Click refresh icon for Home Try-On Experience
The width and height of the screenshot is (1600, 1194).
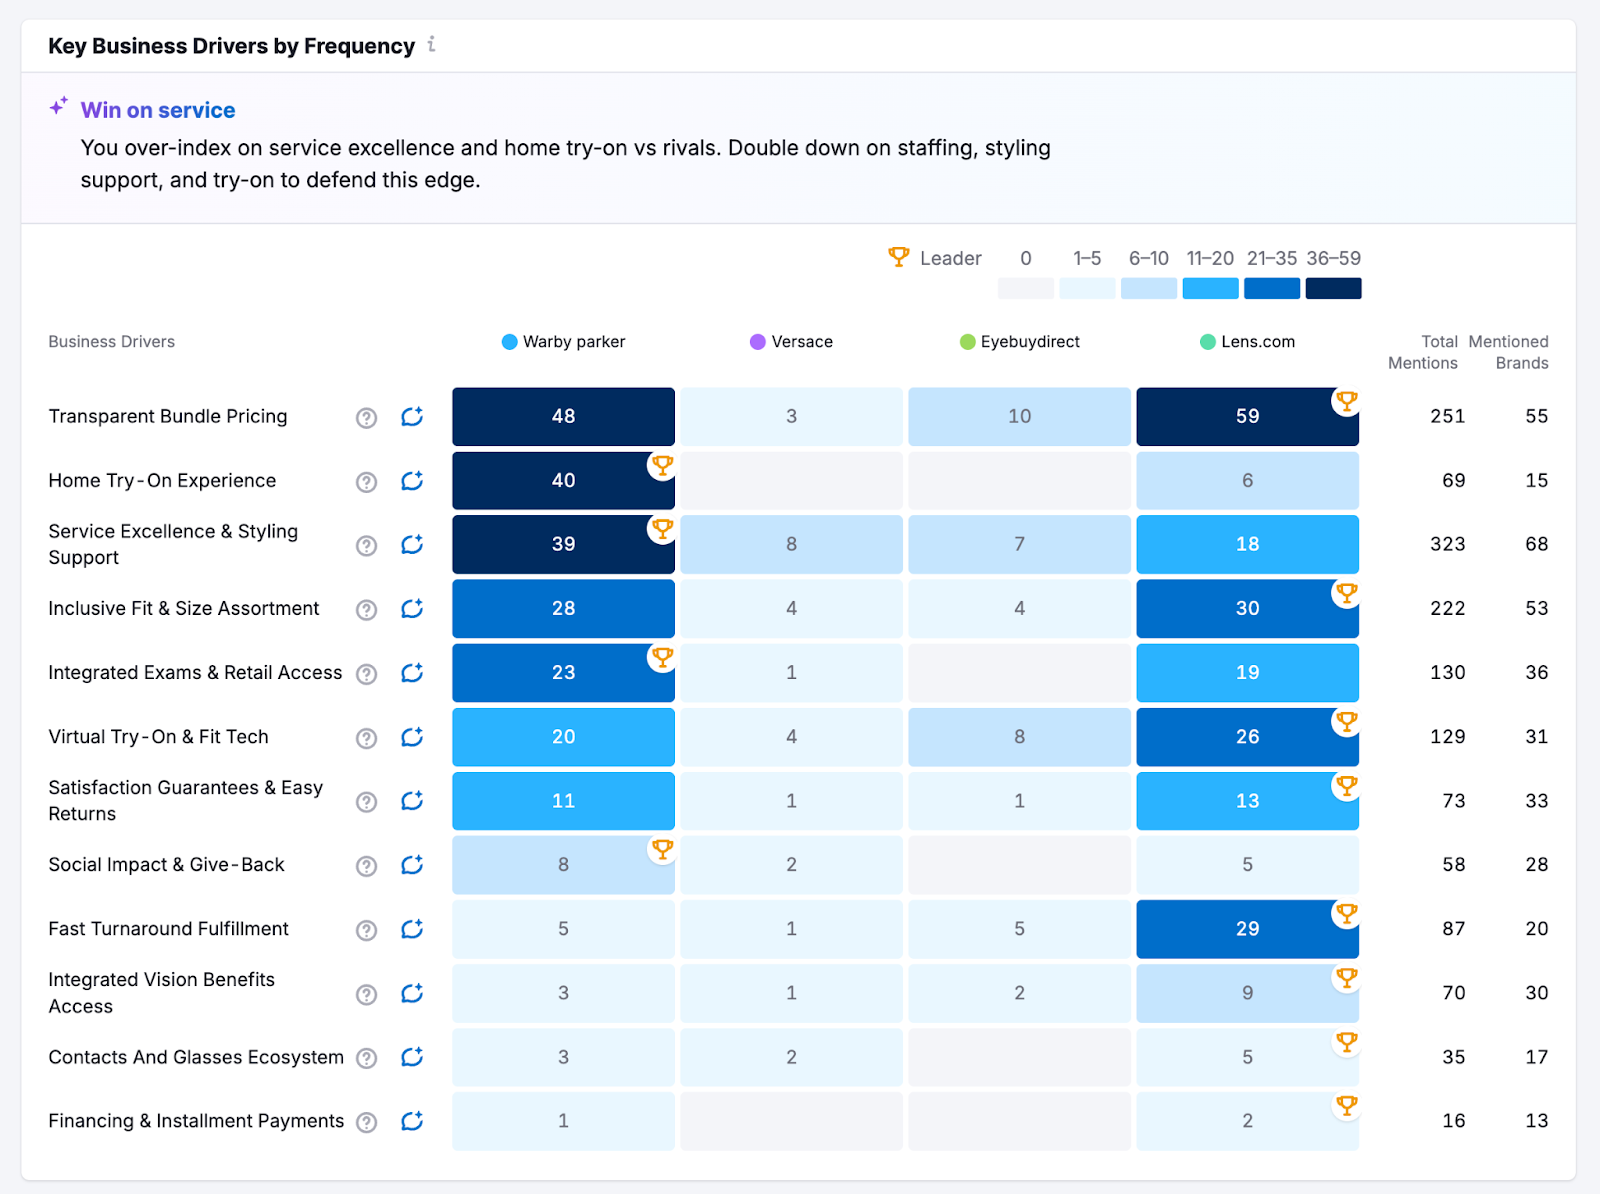(412, 481)
